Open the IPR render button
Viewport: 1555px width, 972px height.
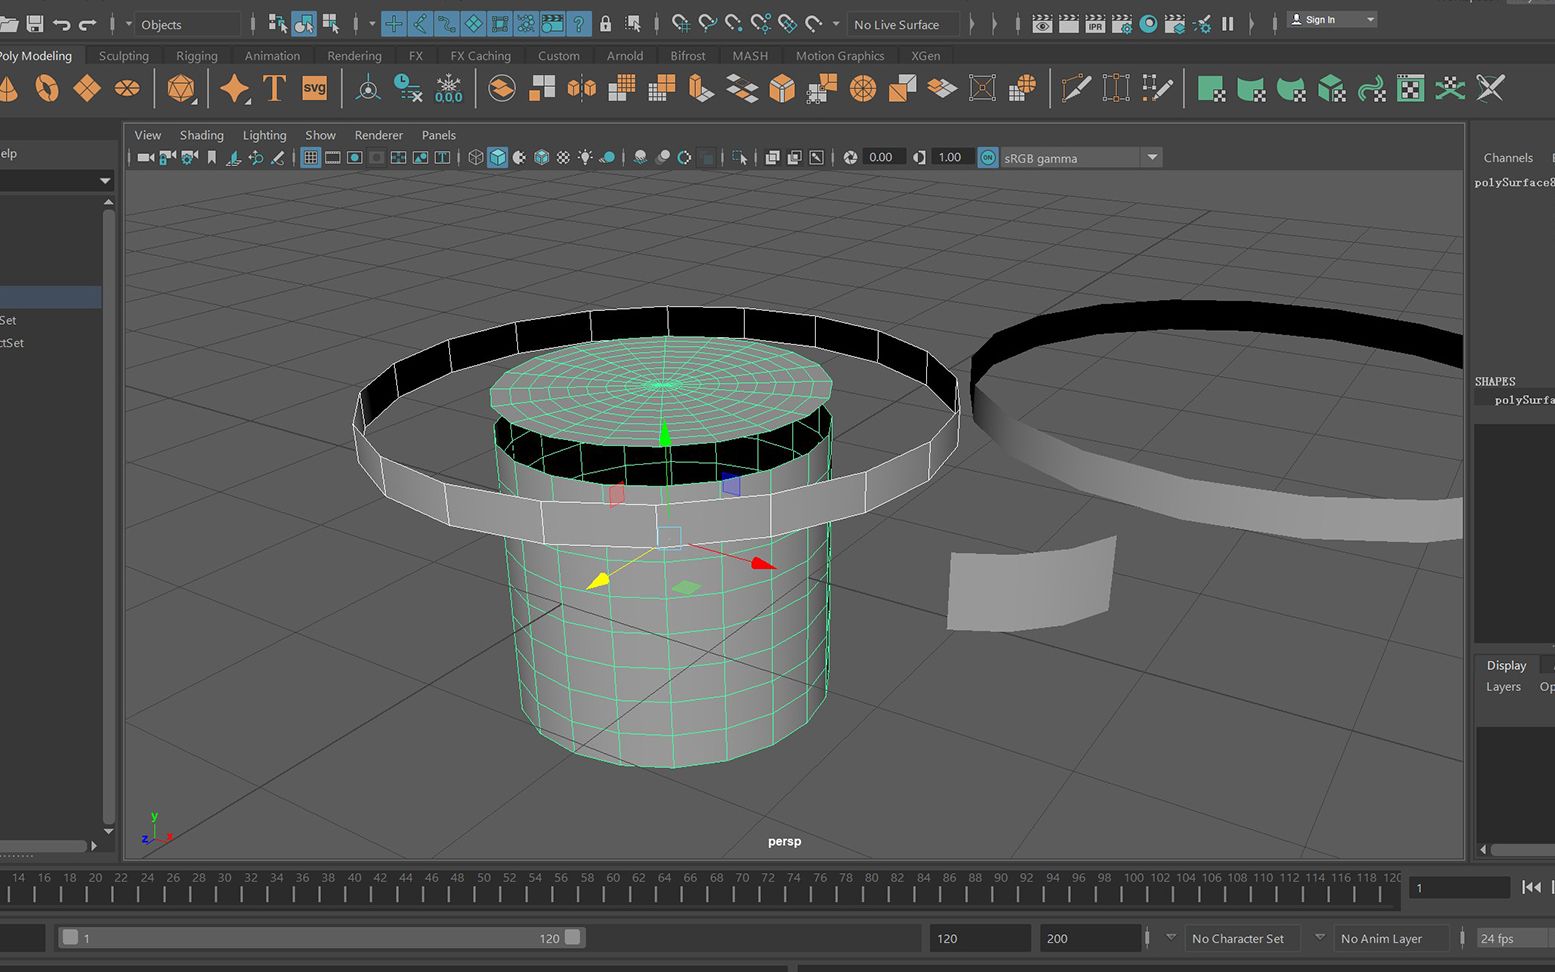[1095, 24]
